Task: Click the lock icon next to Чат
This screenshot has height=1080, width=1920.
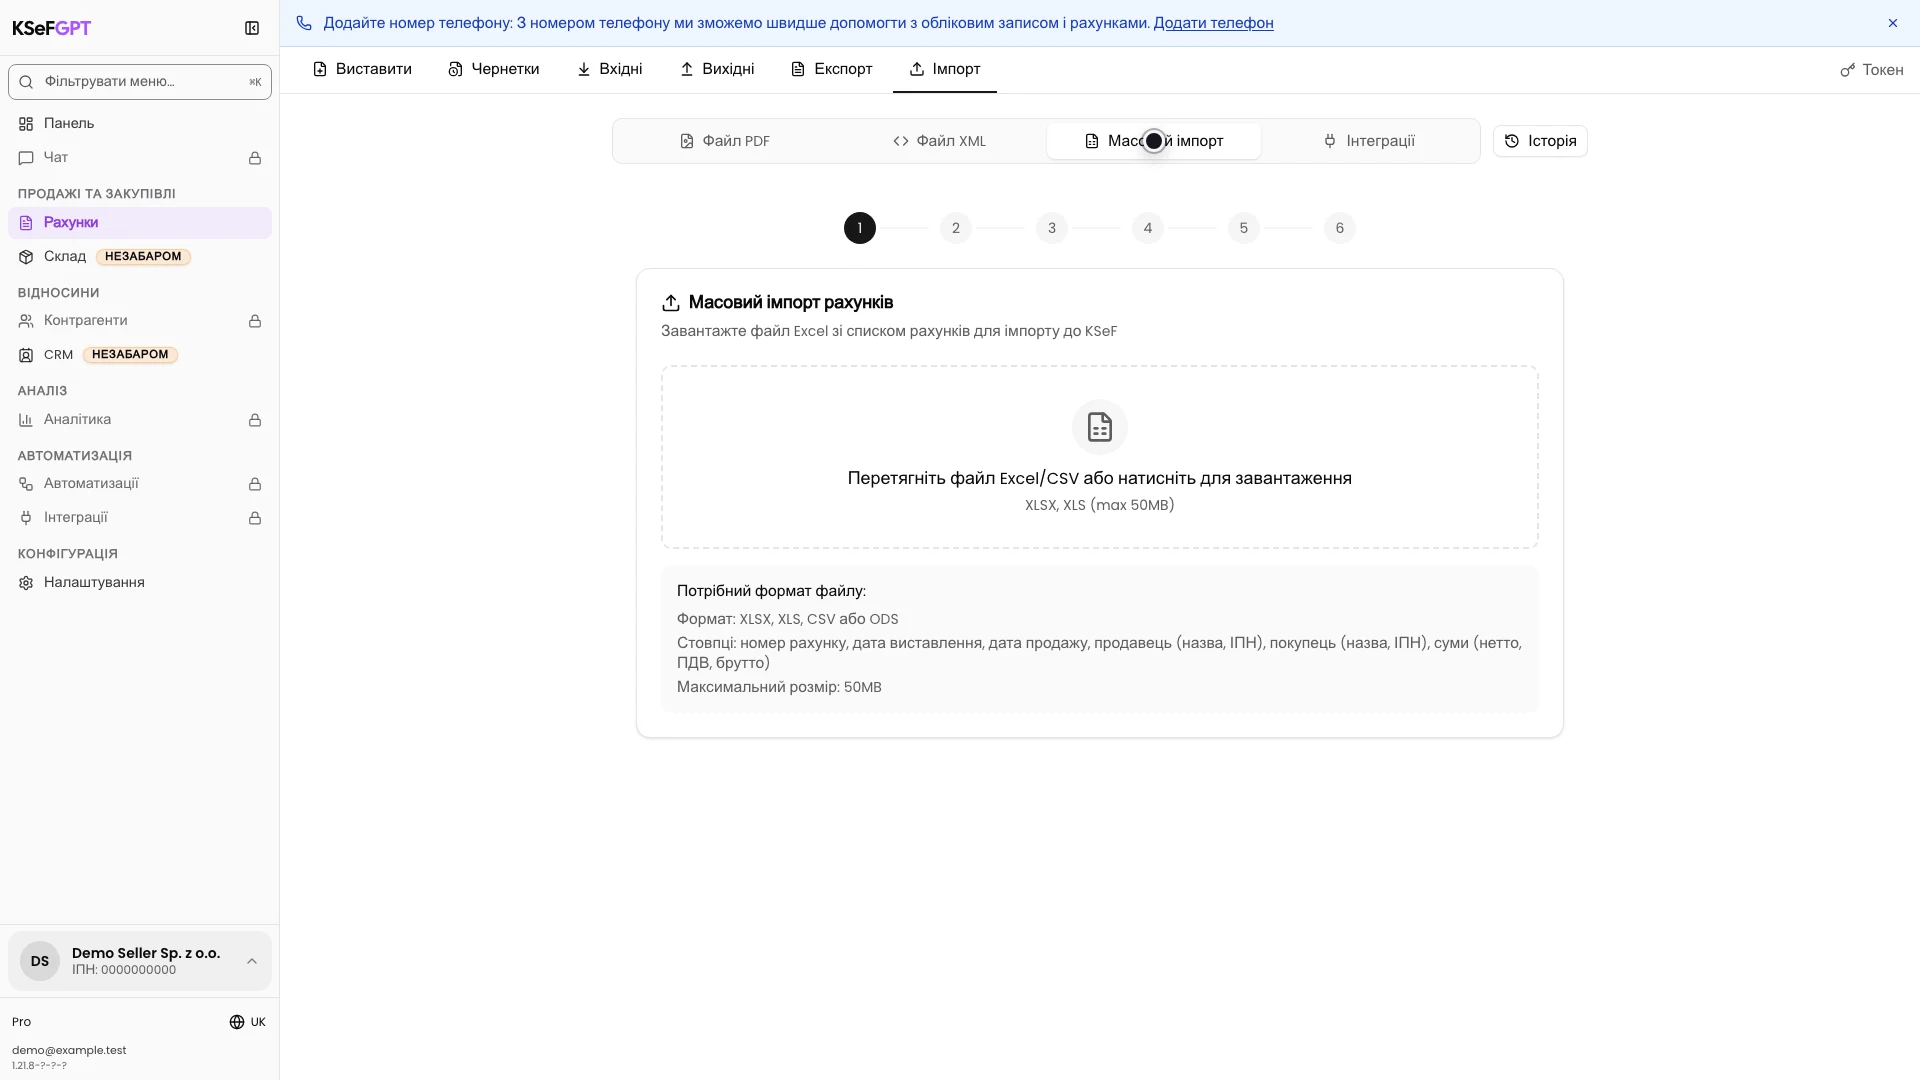Action: pos(255,158)
